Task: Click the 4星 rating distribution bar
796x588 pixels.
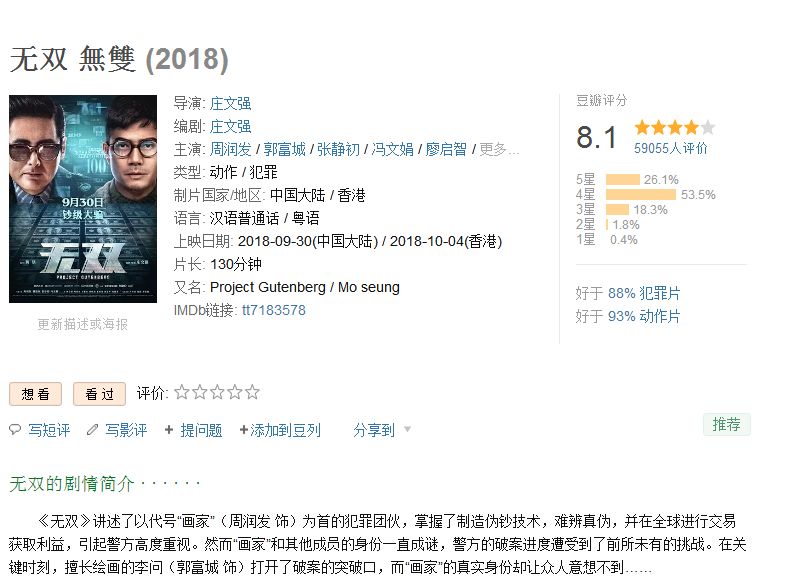Action: pos(641,194)
